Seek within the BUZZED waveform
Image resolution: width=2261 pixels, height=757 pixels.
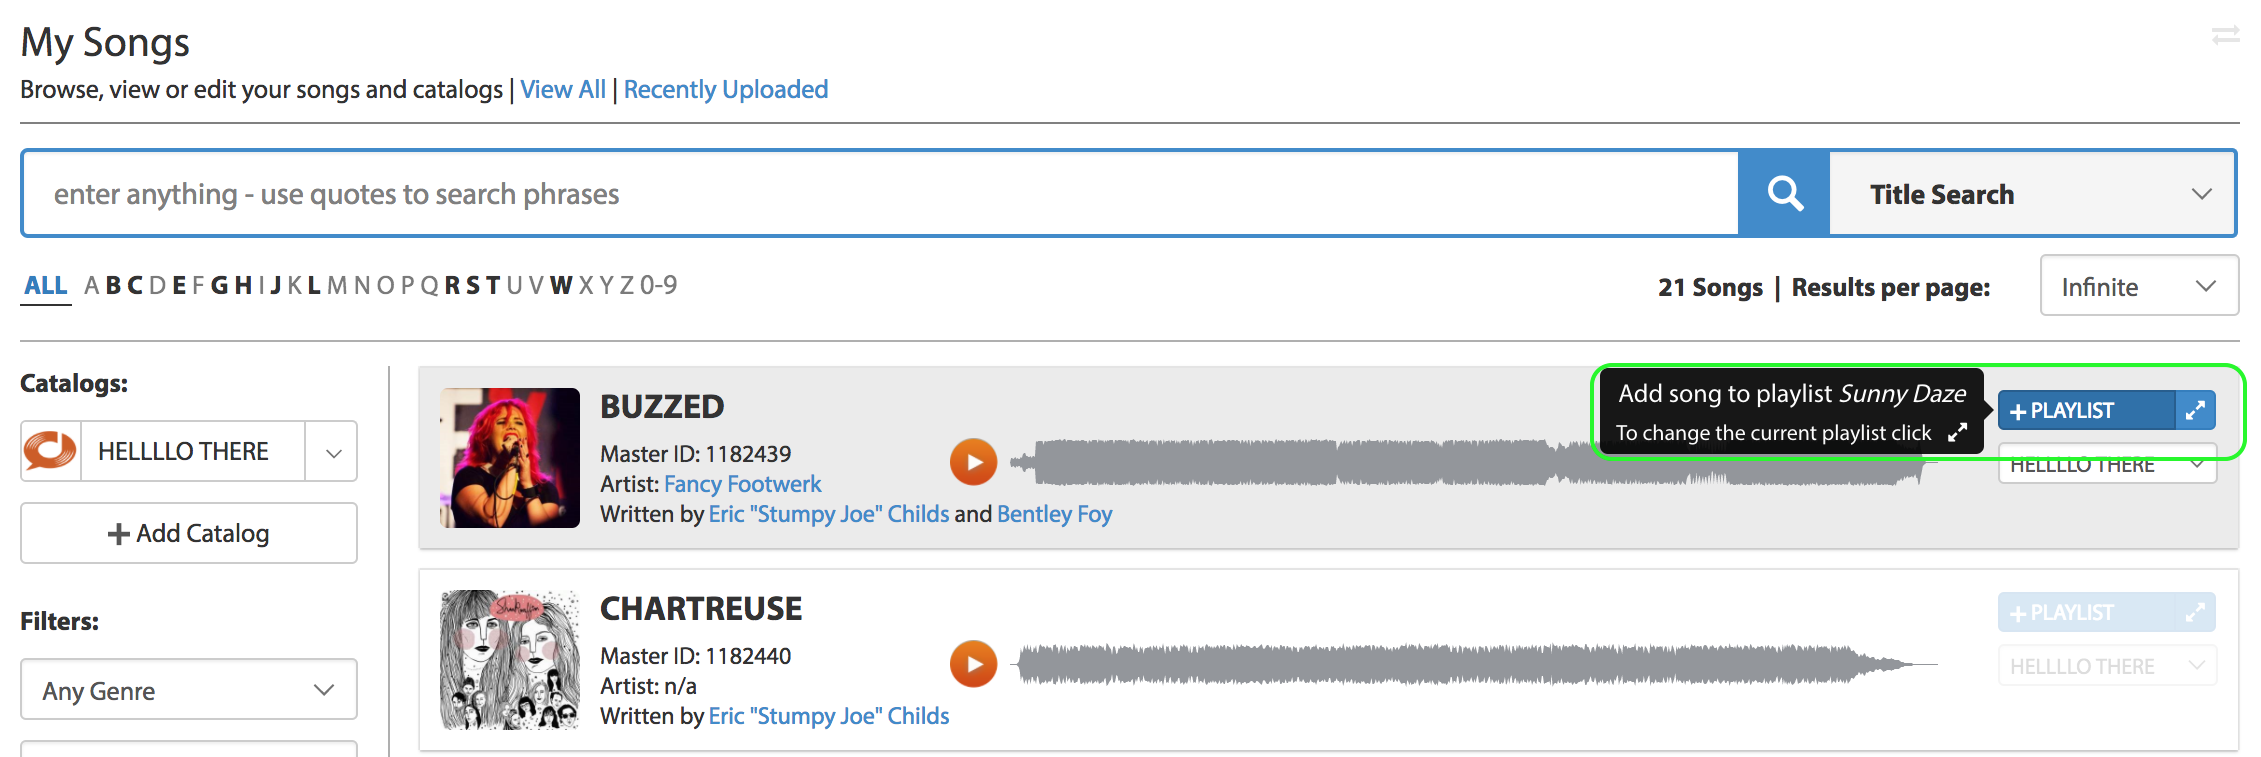click(1300, 463)
